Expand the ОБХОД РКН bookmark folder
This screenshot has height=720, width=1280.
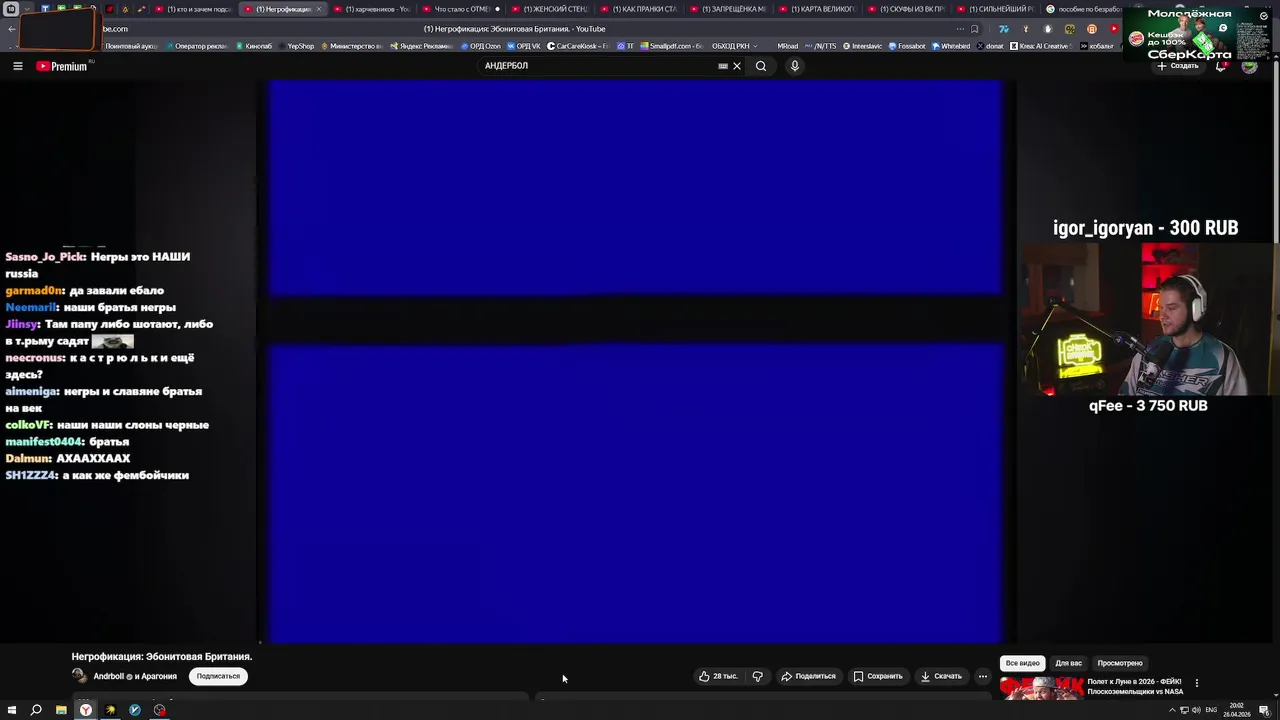click(734, 46)
